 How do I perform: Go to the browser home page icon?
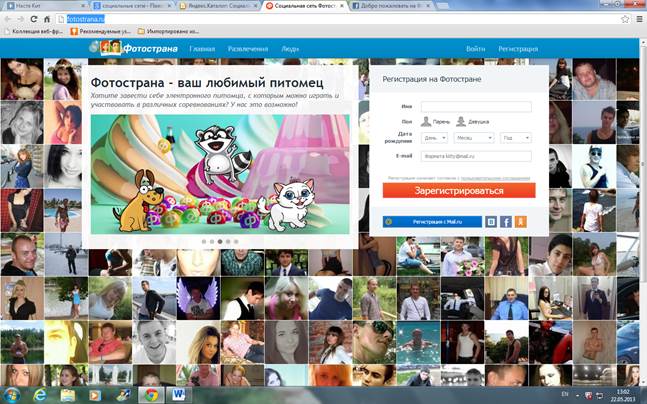coord(47,19)
